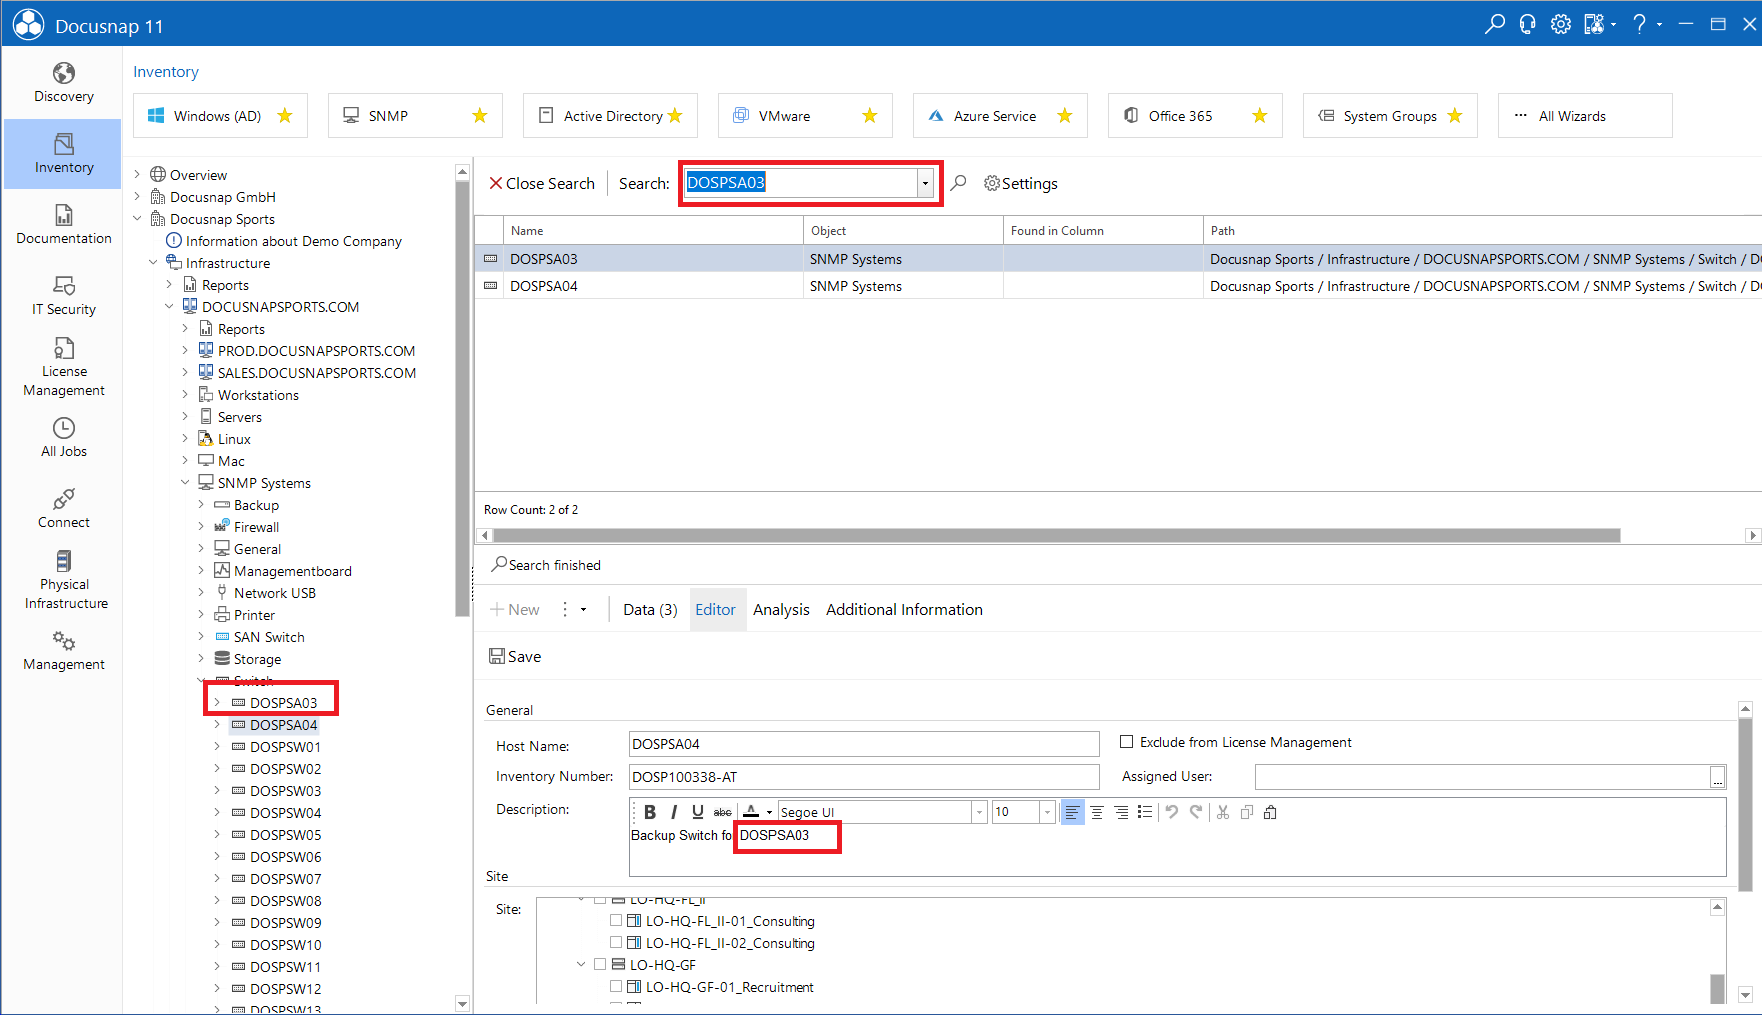Toggle favorite star on Windows (AD) wizard
1764x1015 pixels.
(x=285, y=116)
